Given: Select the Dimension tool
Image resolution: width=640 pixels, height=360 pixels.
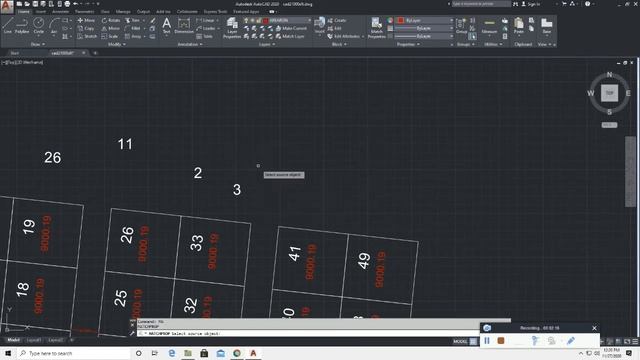Looking at the screenshot, I should click(184, 26).
